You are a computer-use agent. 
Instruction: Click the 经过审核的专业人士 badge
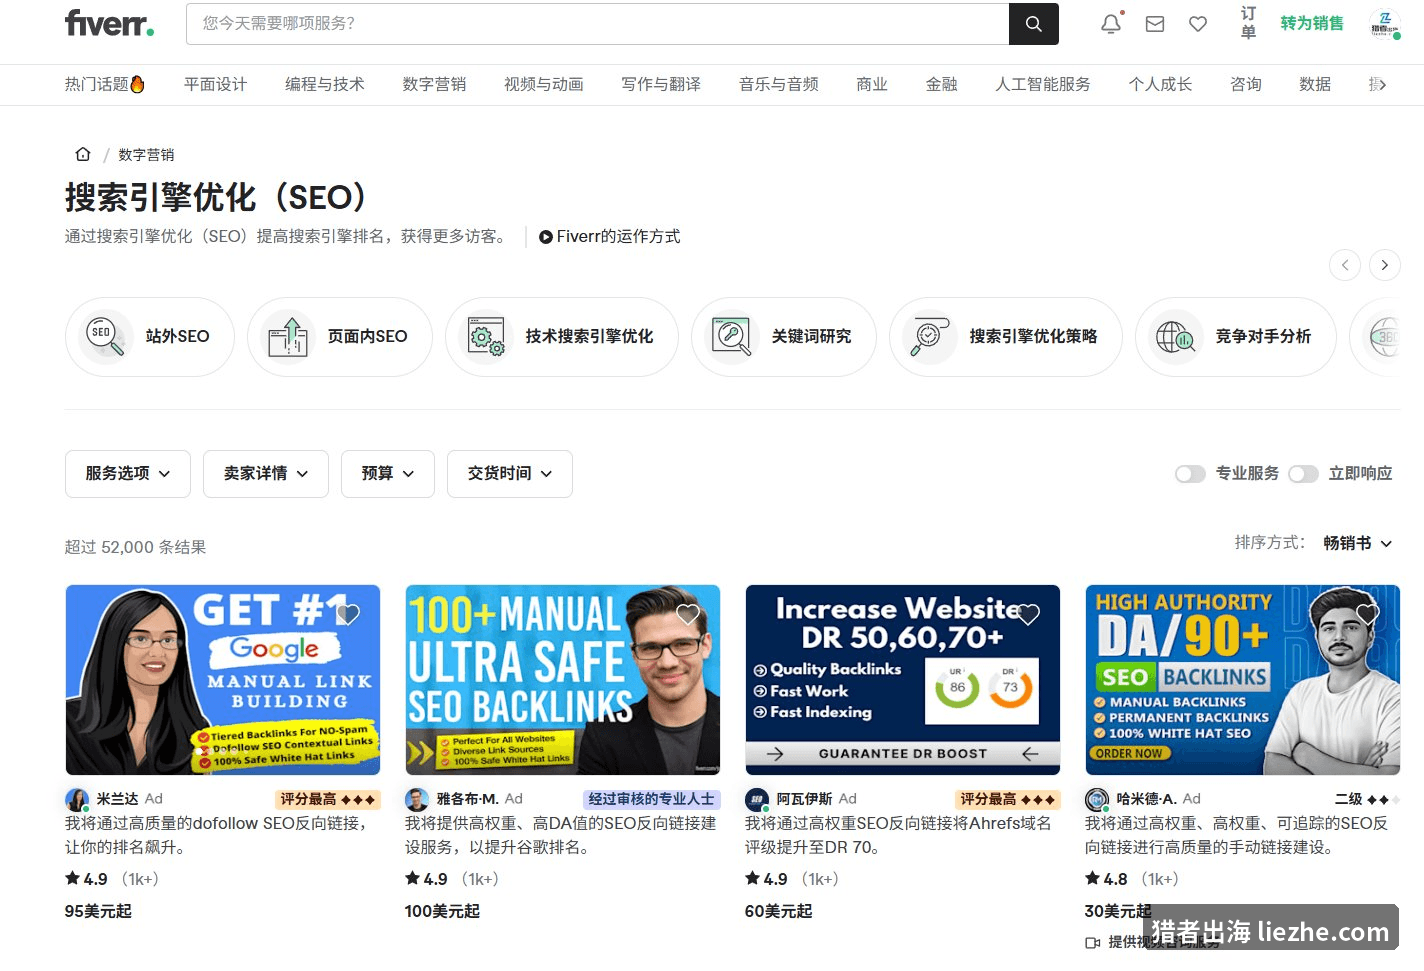(x=651, y=799)
